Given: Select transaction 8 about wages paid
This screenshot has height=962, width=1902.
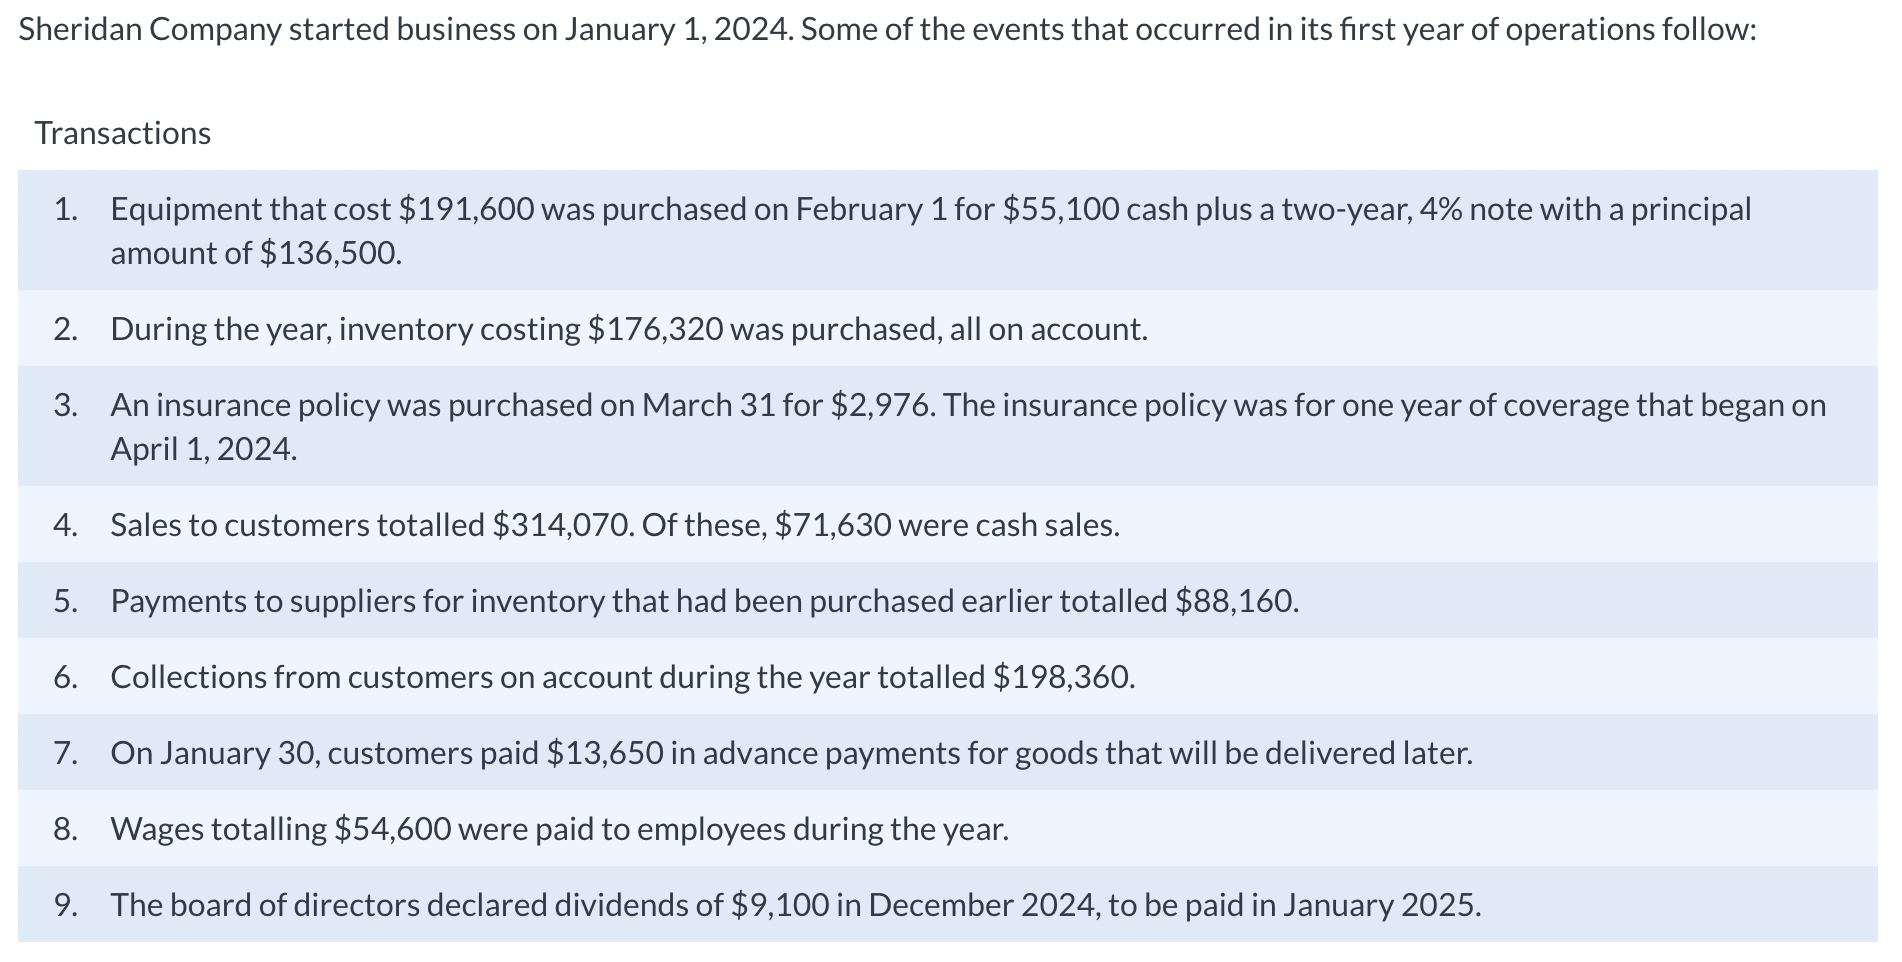Looking at the screenshot, I should click(x=947, y=829).
